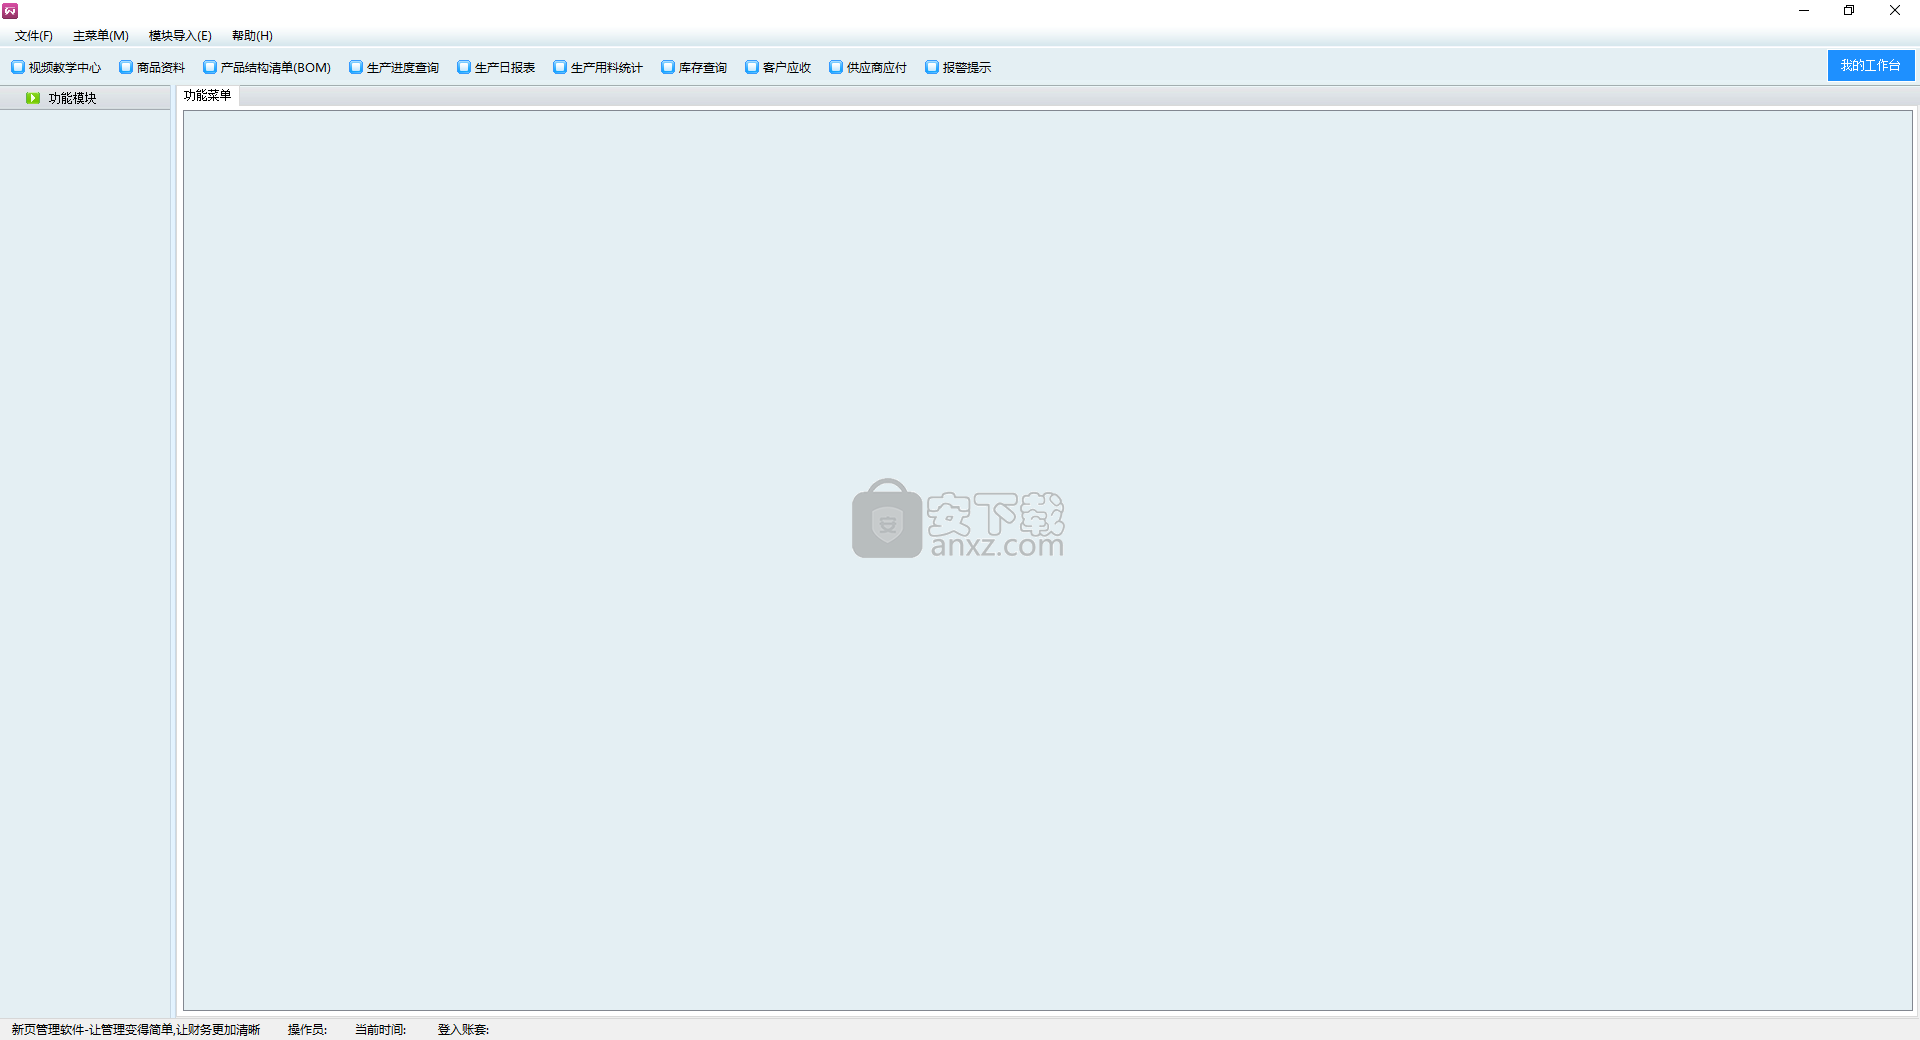
Task: Show 报警提示 from the toolbar
Action: point(958,67)
